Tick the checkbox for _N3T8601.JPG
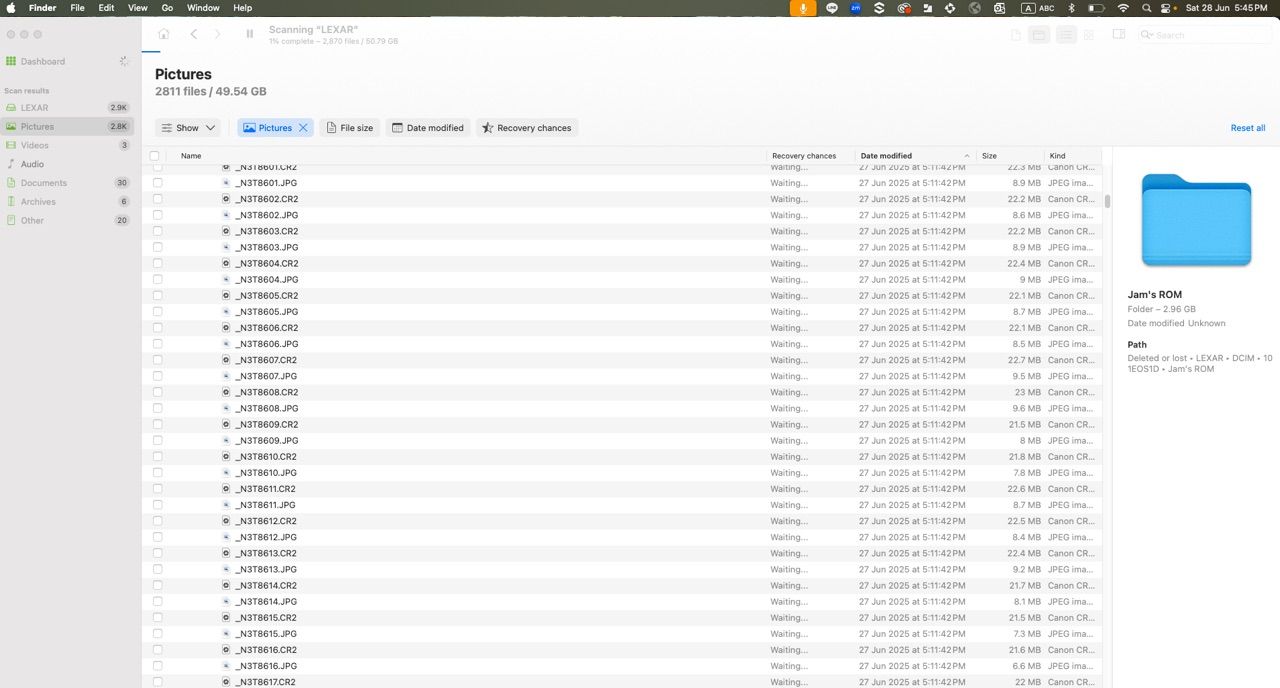1280x688 pixels. tap(157, 183)
